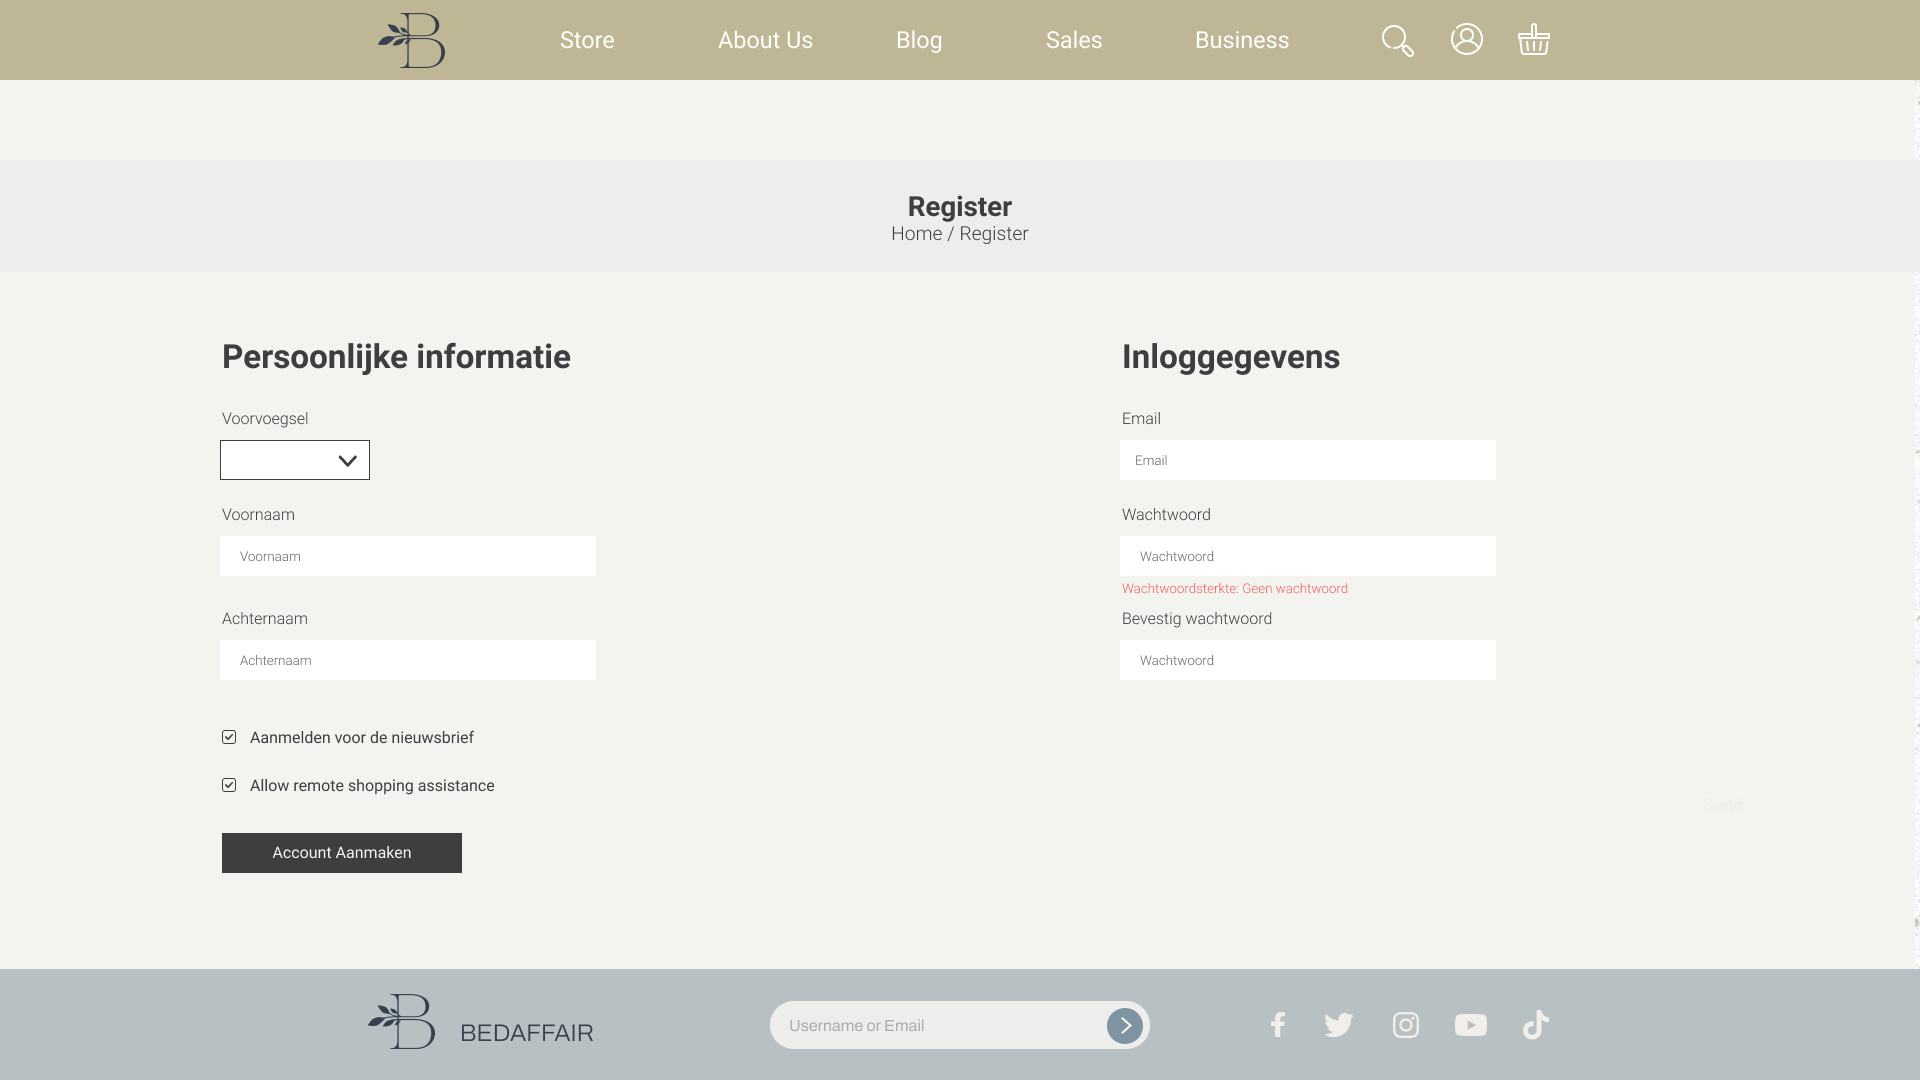Focus the Voornaam input field
This screenshot has width=1920, height=1080.
[x=408, y=556]
